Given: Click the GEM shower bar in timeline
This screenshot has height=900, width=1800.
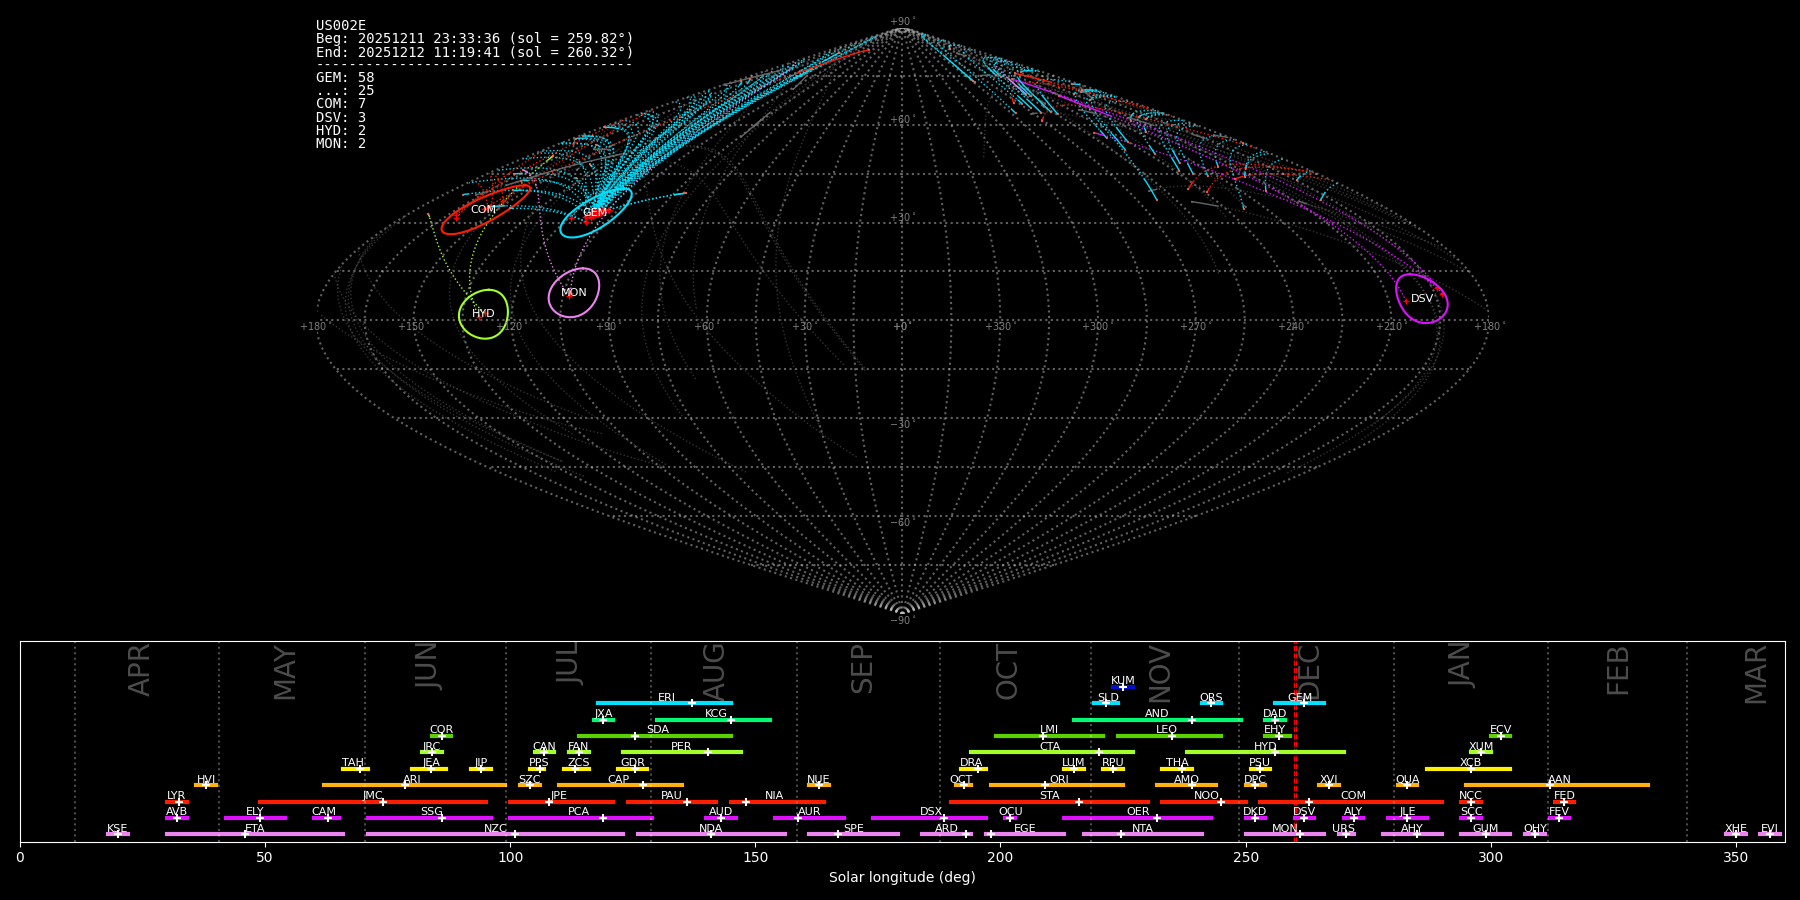Looking at the screenshot, I should point(1299,703).
